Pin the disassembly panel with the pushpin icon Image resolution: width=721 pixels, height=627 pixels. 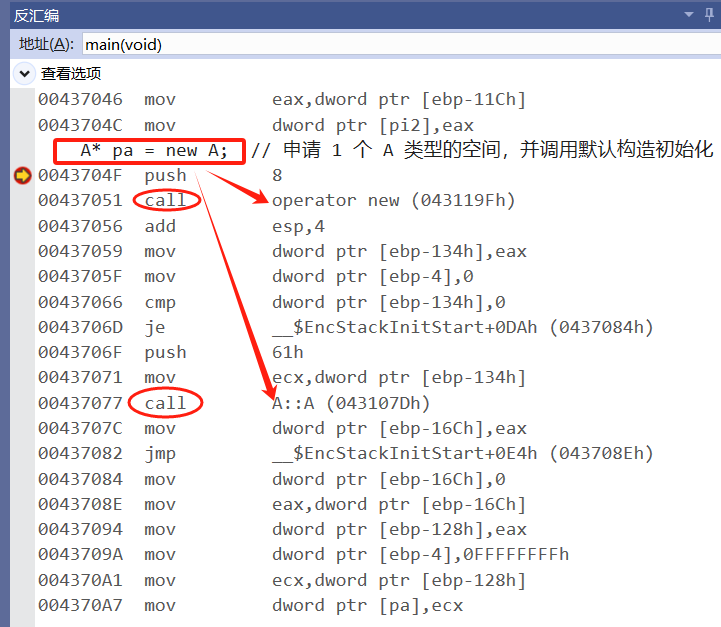pos(710,15)
